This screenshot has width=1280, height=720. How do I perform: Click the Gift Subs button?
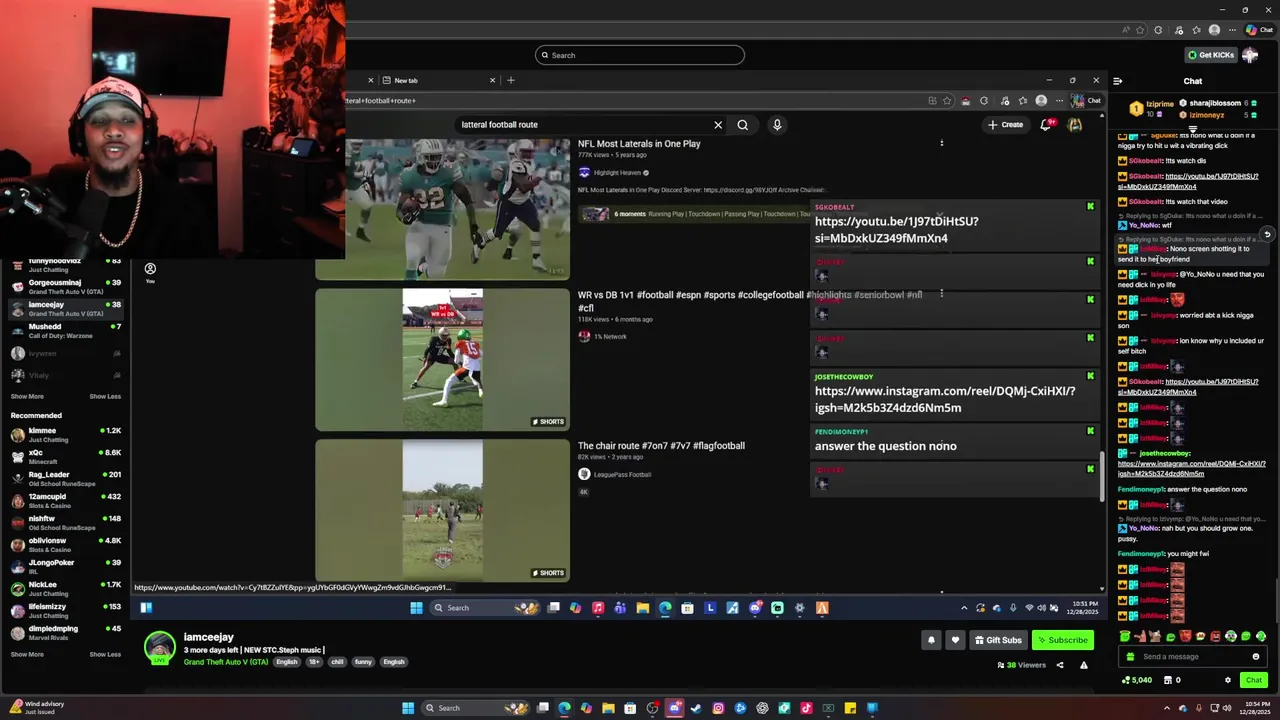point(997,640)
